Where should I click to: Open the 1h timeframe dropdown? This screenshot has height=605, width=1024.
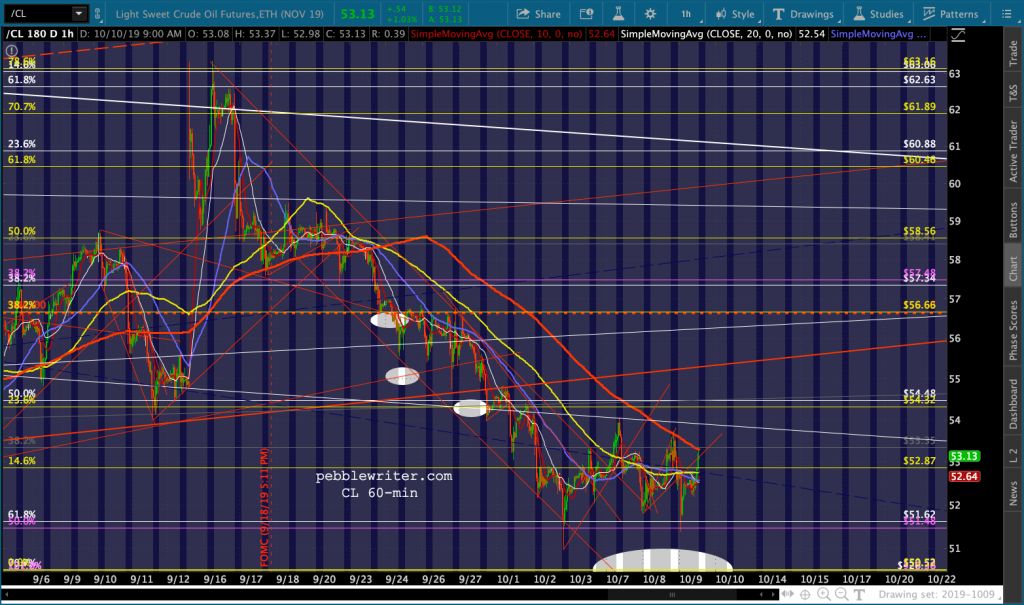tap(688, 14)
